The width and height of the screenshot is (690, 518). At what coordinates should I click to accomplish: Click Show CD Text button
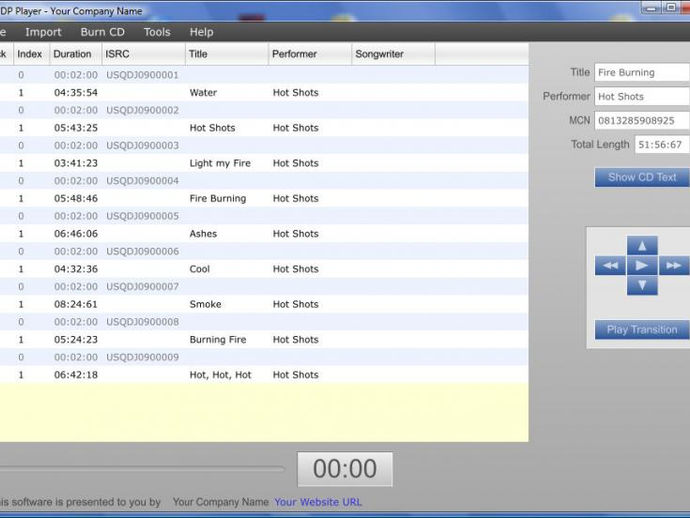642,177
